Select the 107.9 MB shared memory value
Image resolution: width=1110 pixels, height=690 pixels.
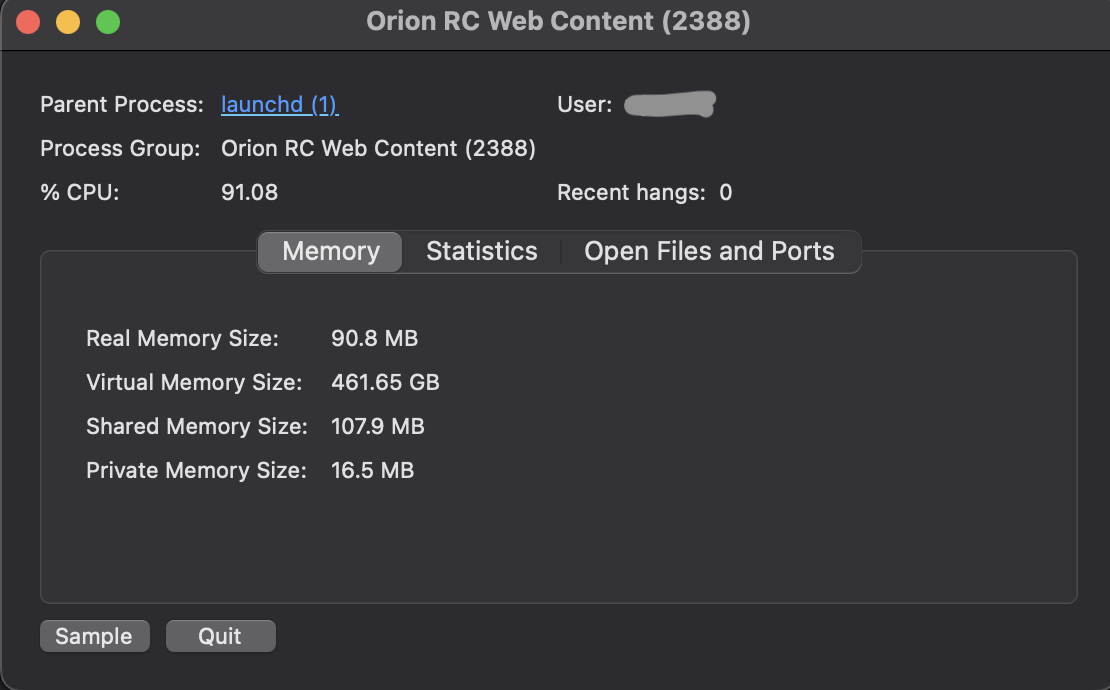click(377, 427)
